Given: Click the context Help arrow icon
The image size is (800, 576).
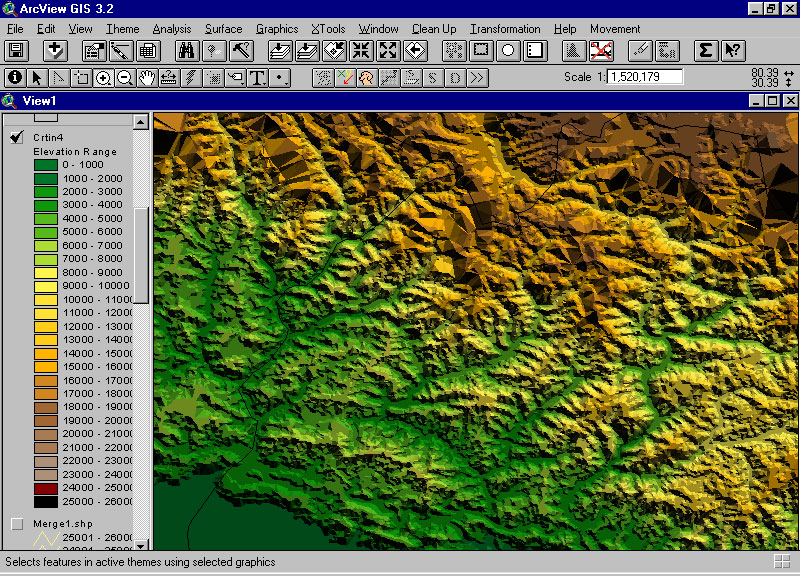Looking at the screenshot, I should [732, 50].
